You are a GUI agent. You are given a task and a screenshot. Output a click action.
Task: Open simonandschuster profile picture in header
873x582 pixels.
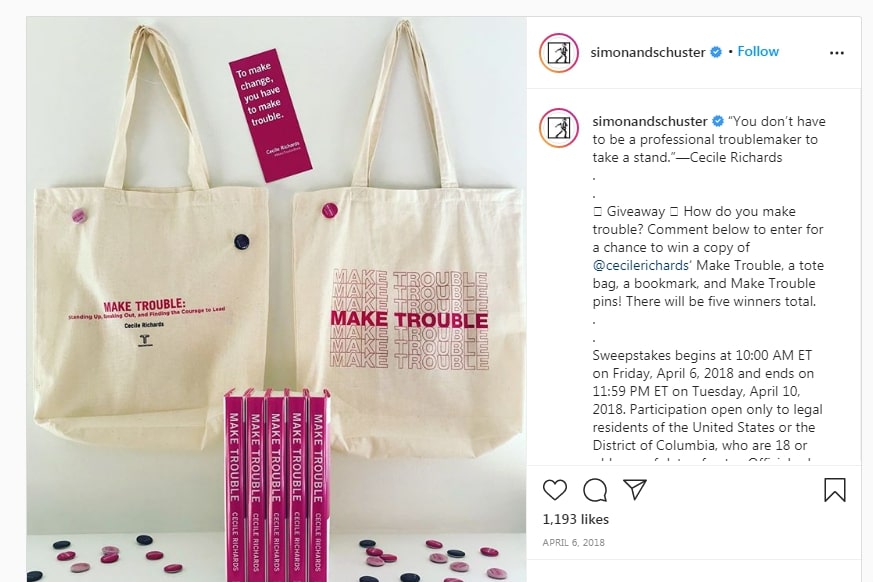[x=559, y=53]
